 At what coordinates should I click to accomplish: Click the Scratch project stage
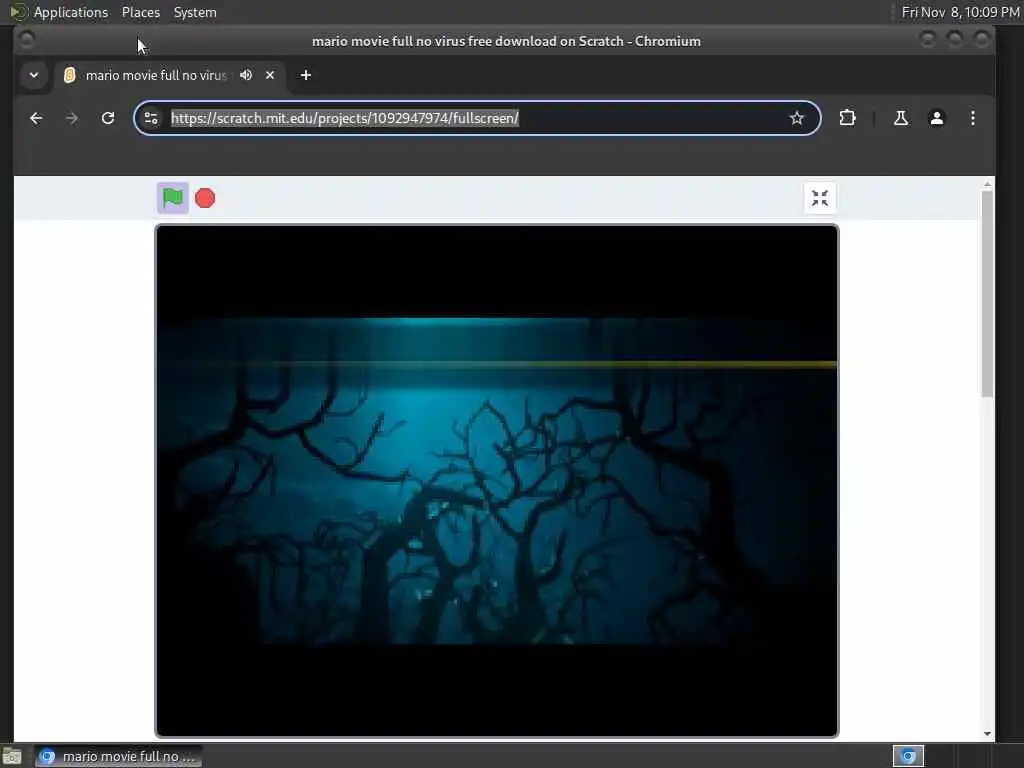[496, 481]
